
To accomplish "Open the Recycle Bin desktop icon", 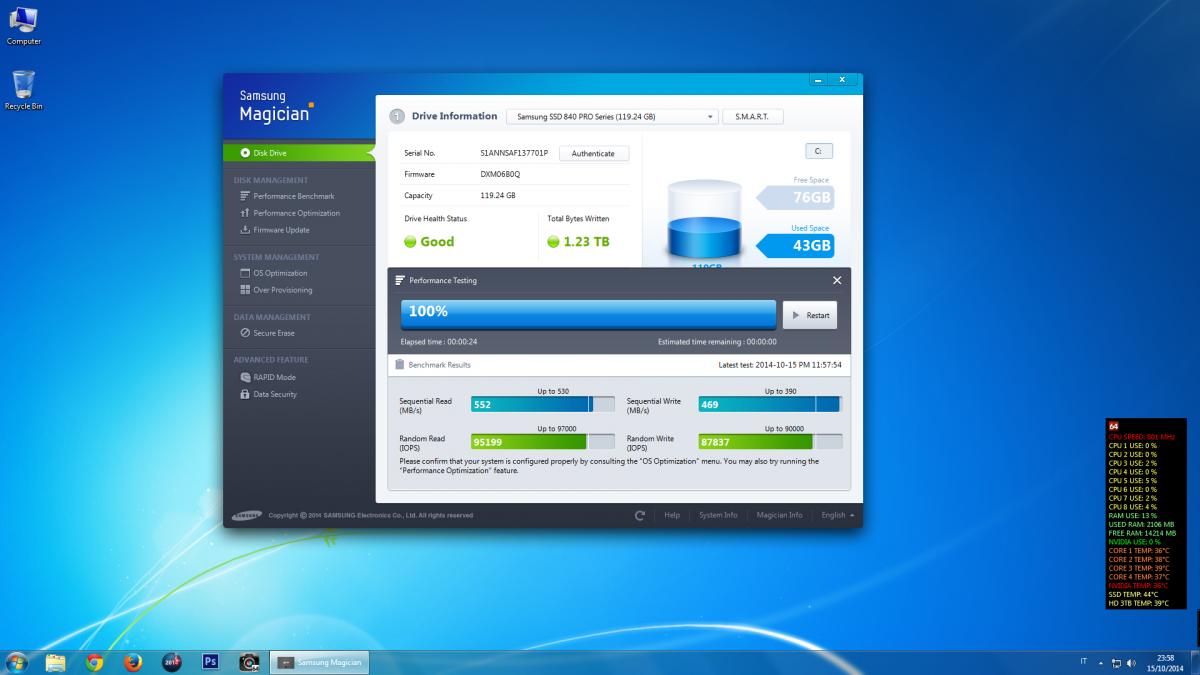I will pos(23,89).
